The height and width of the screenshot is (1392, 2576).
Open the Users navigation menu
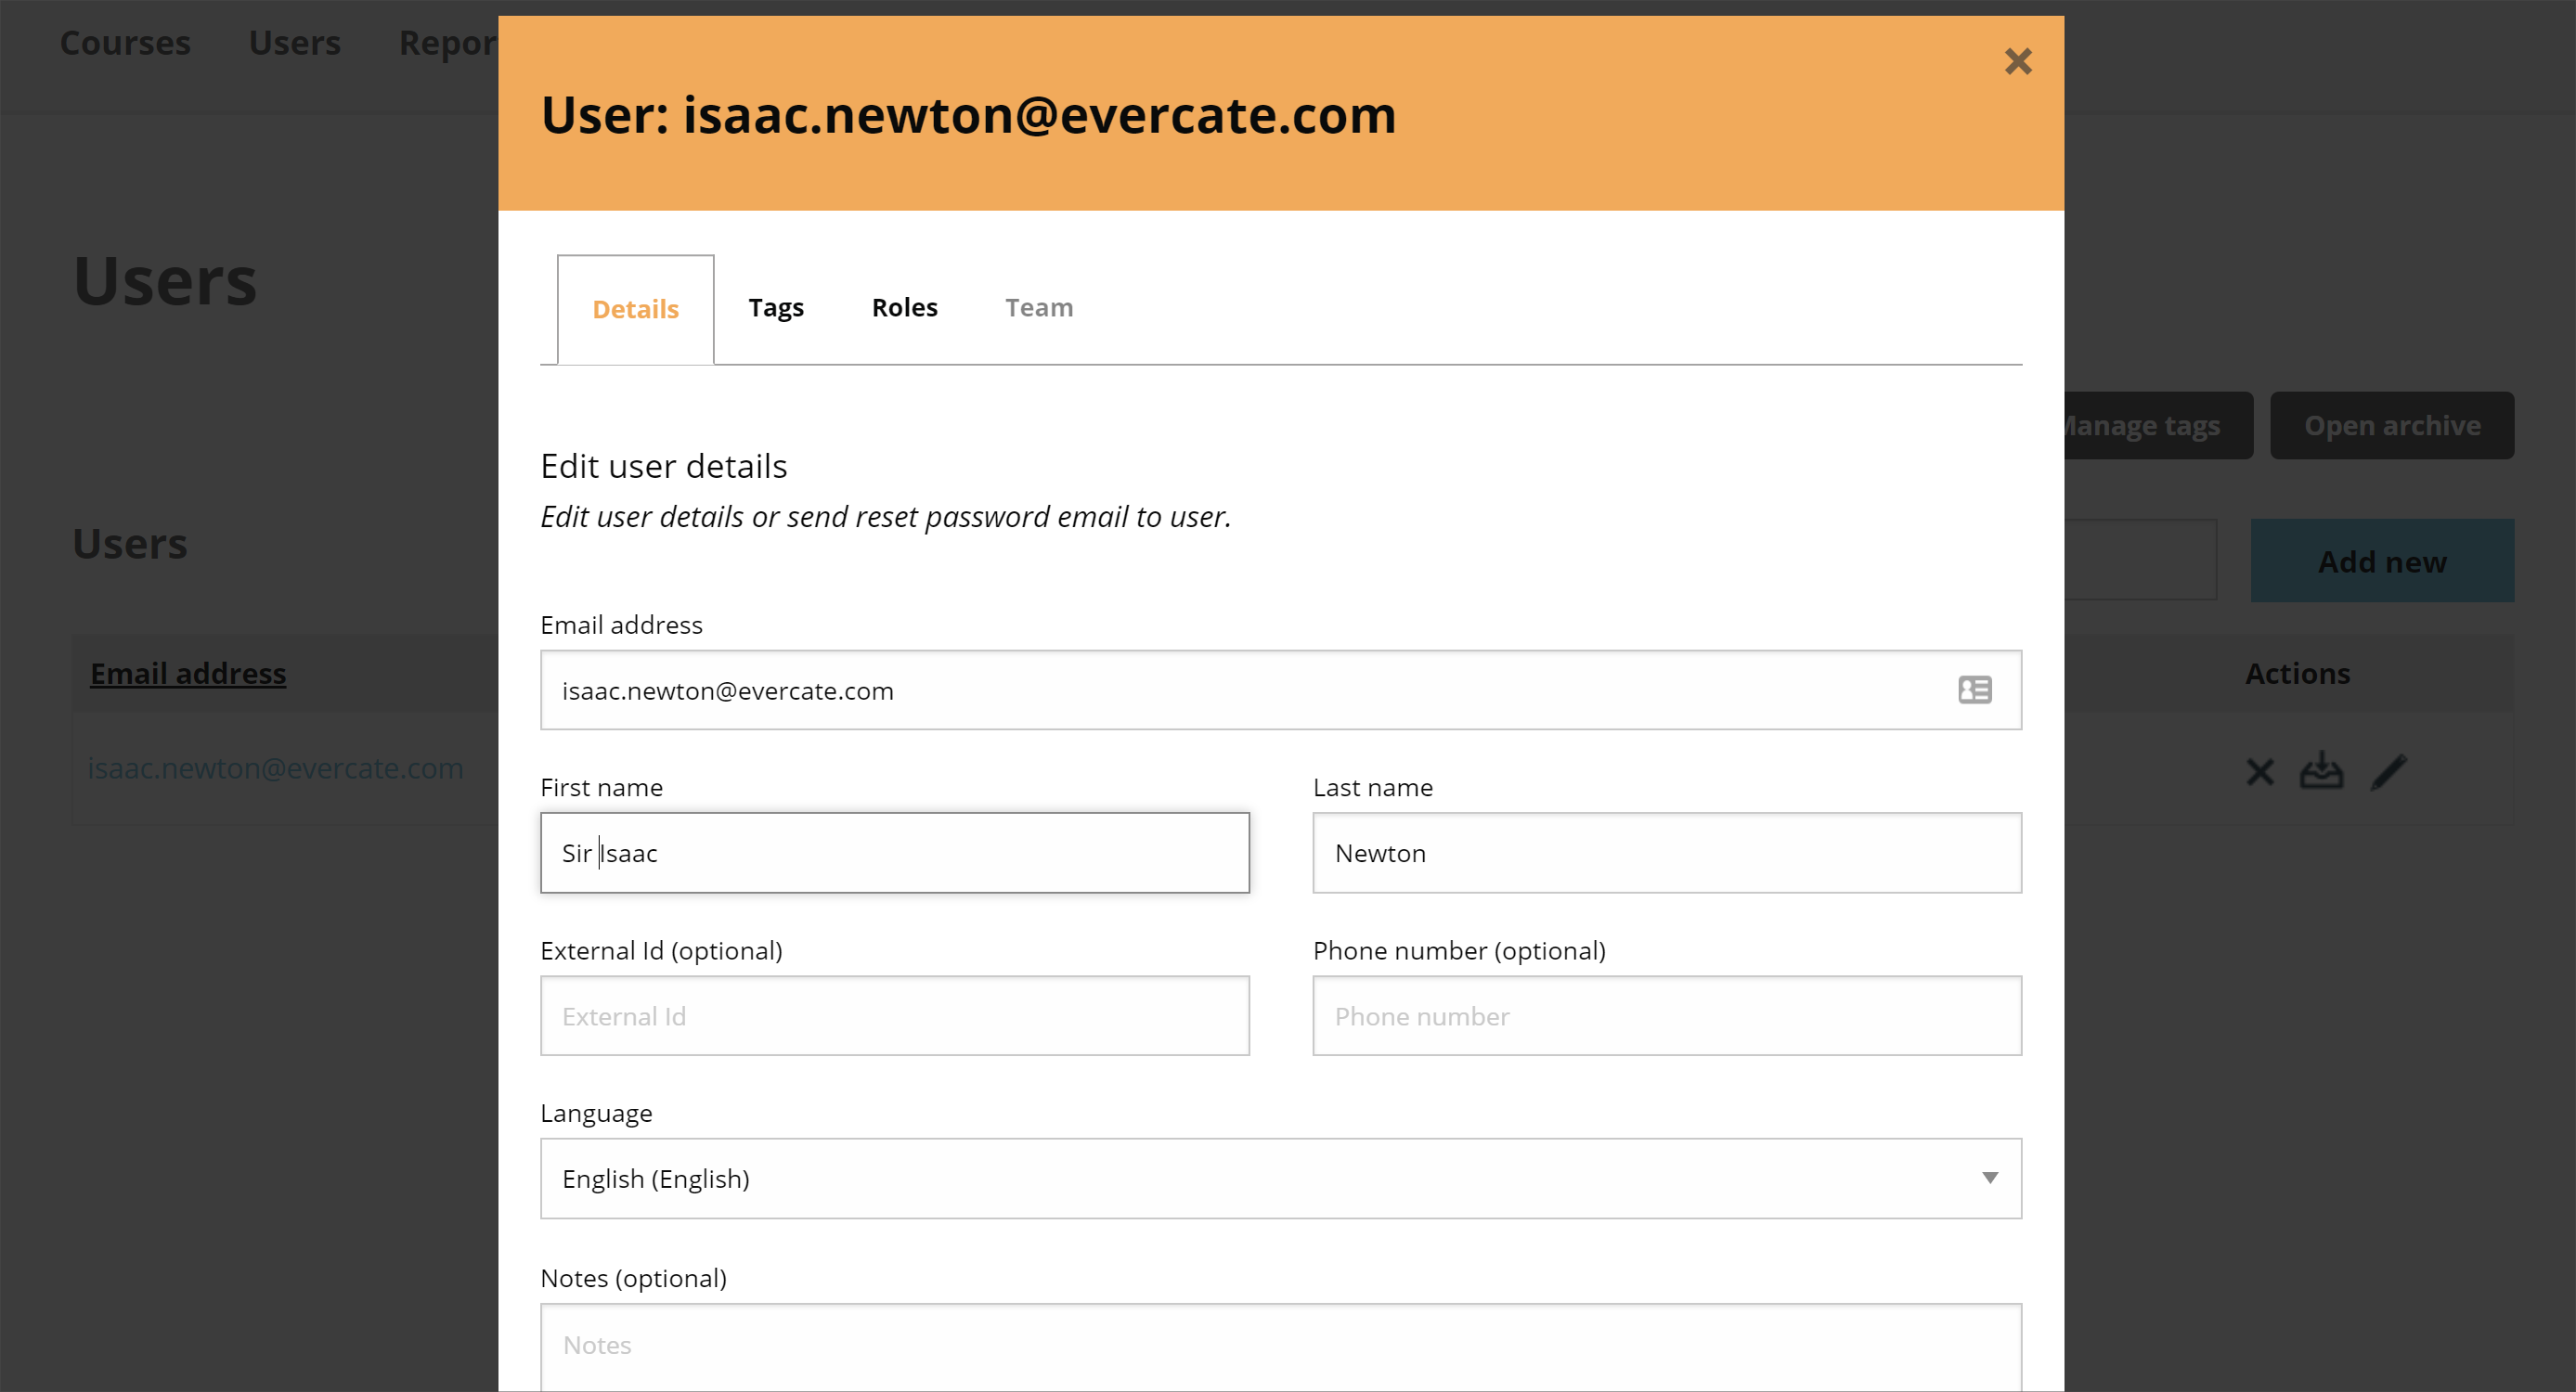click(295, 42)
